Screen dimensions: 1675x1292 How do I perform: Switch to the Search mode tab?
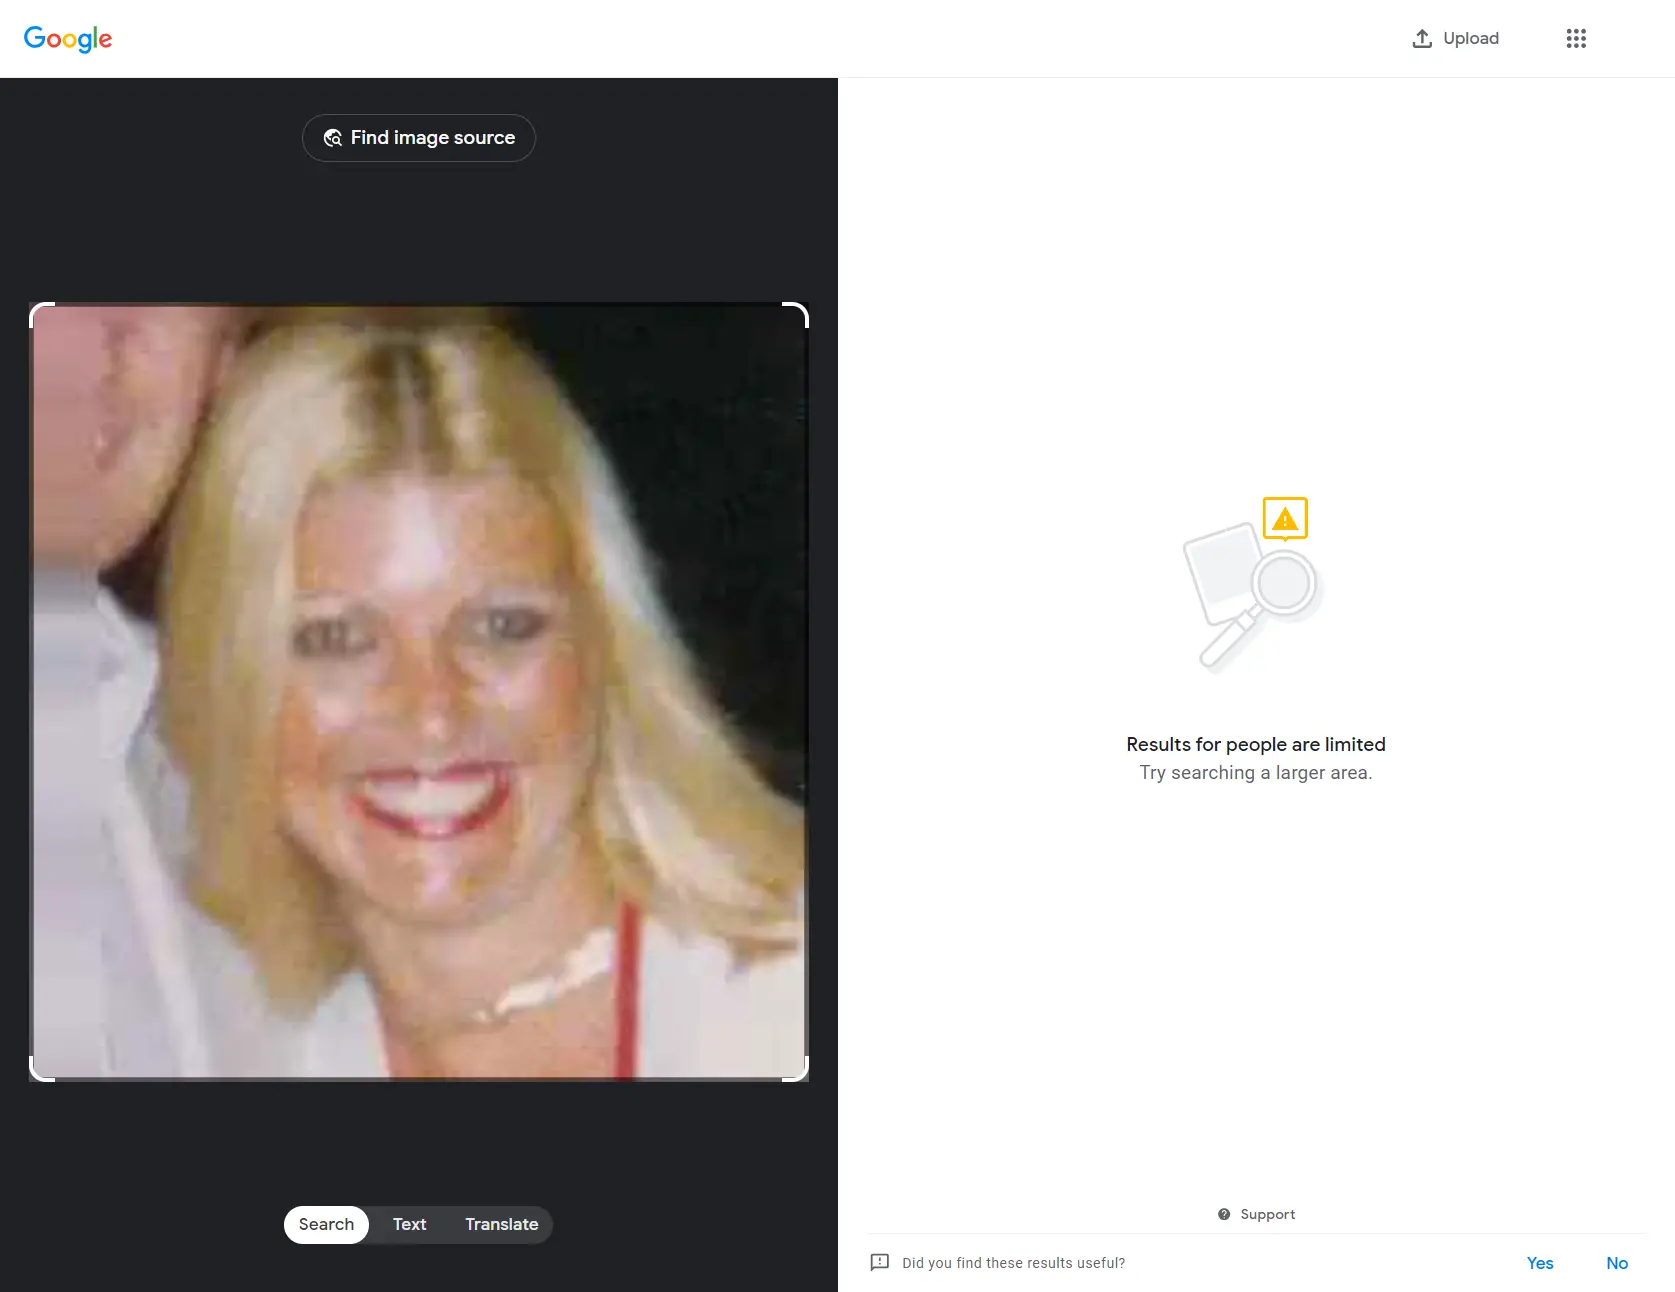326,1224
